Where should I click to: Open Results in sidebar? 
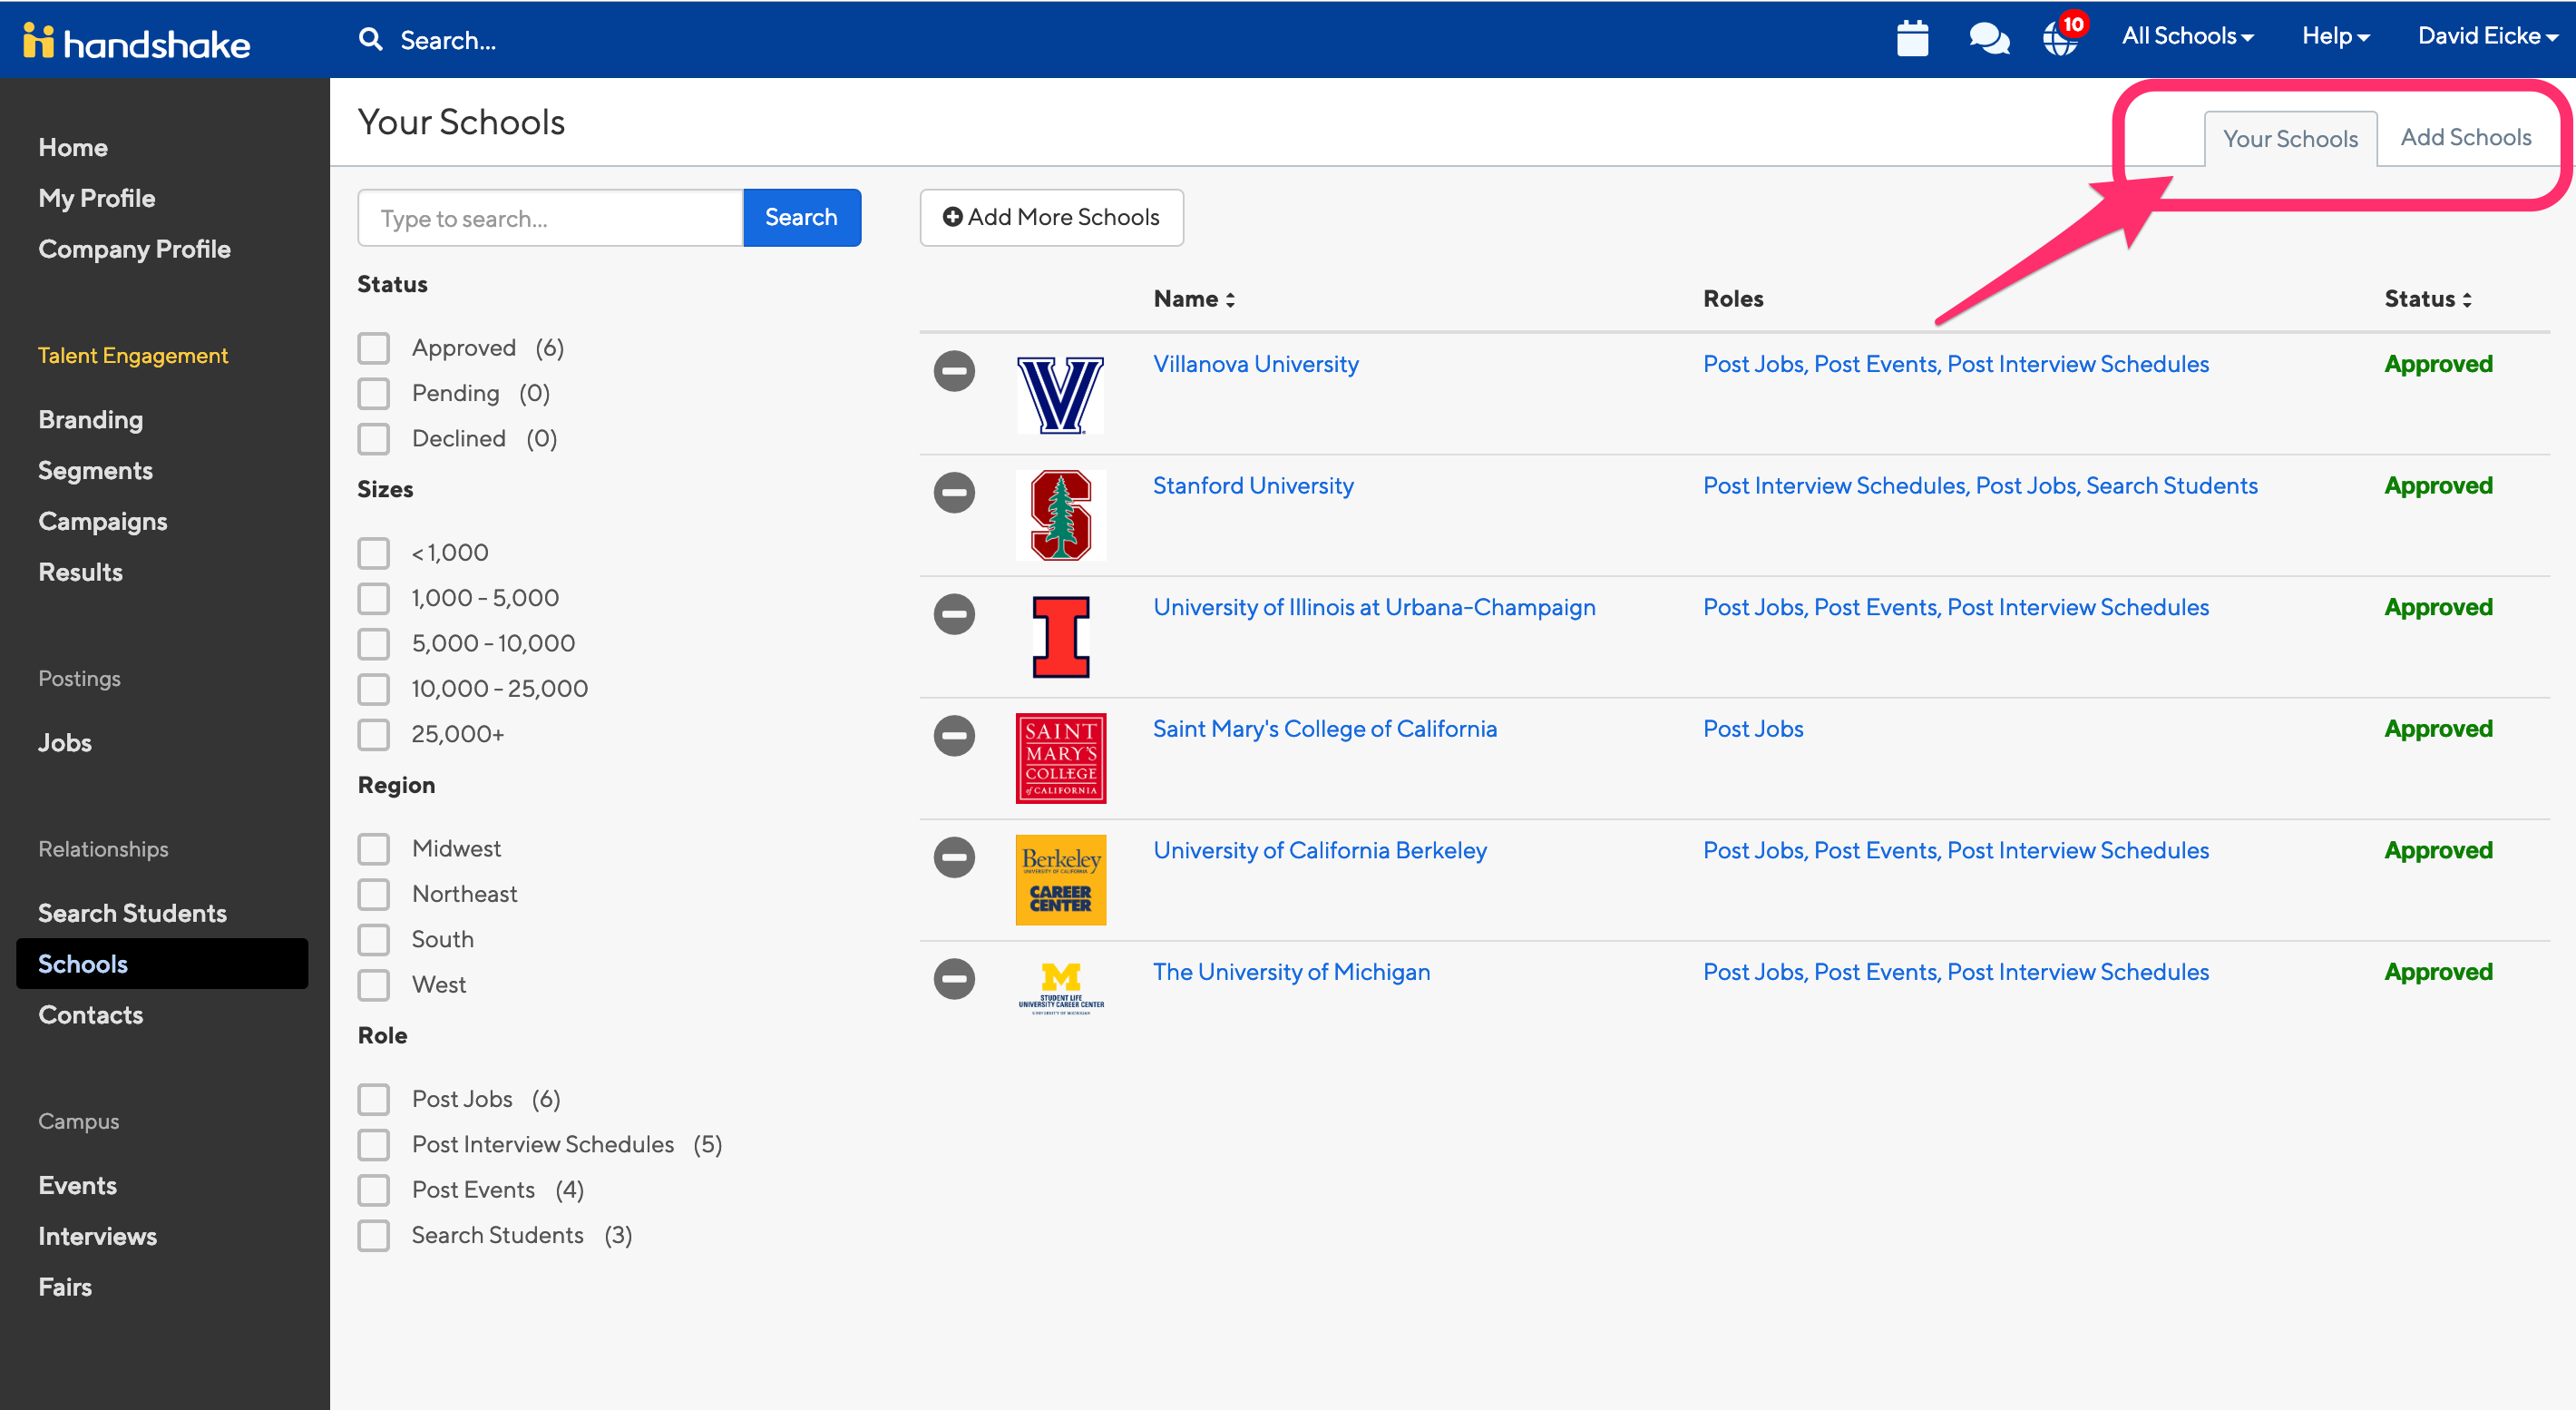click(x=80, y=572)
